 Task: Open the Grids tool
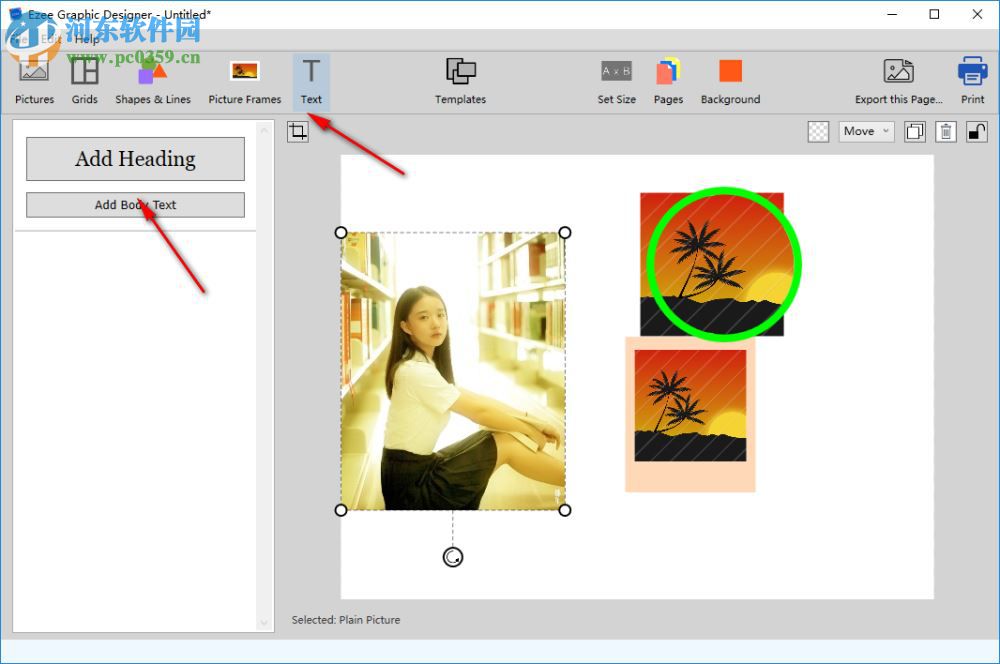84,80
